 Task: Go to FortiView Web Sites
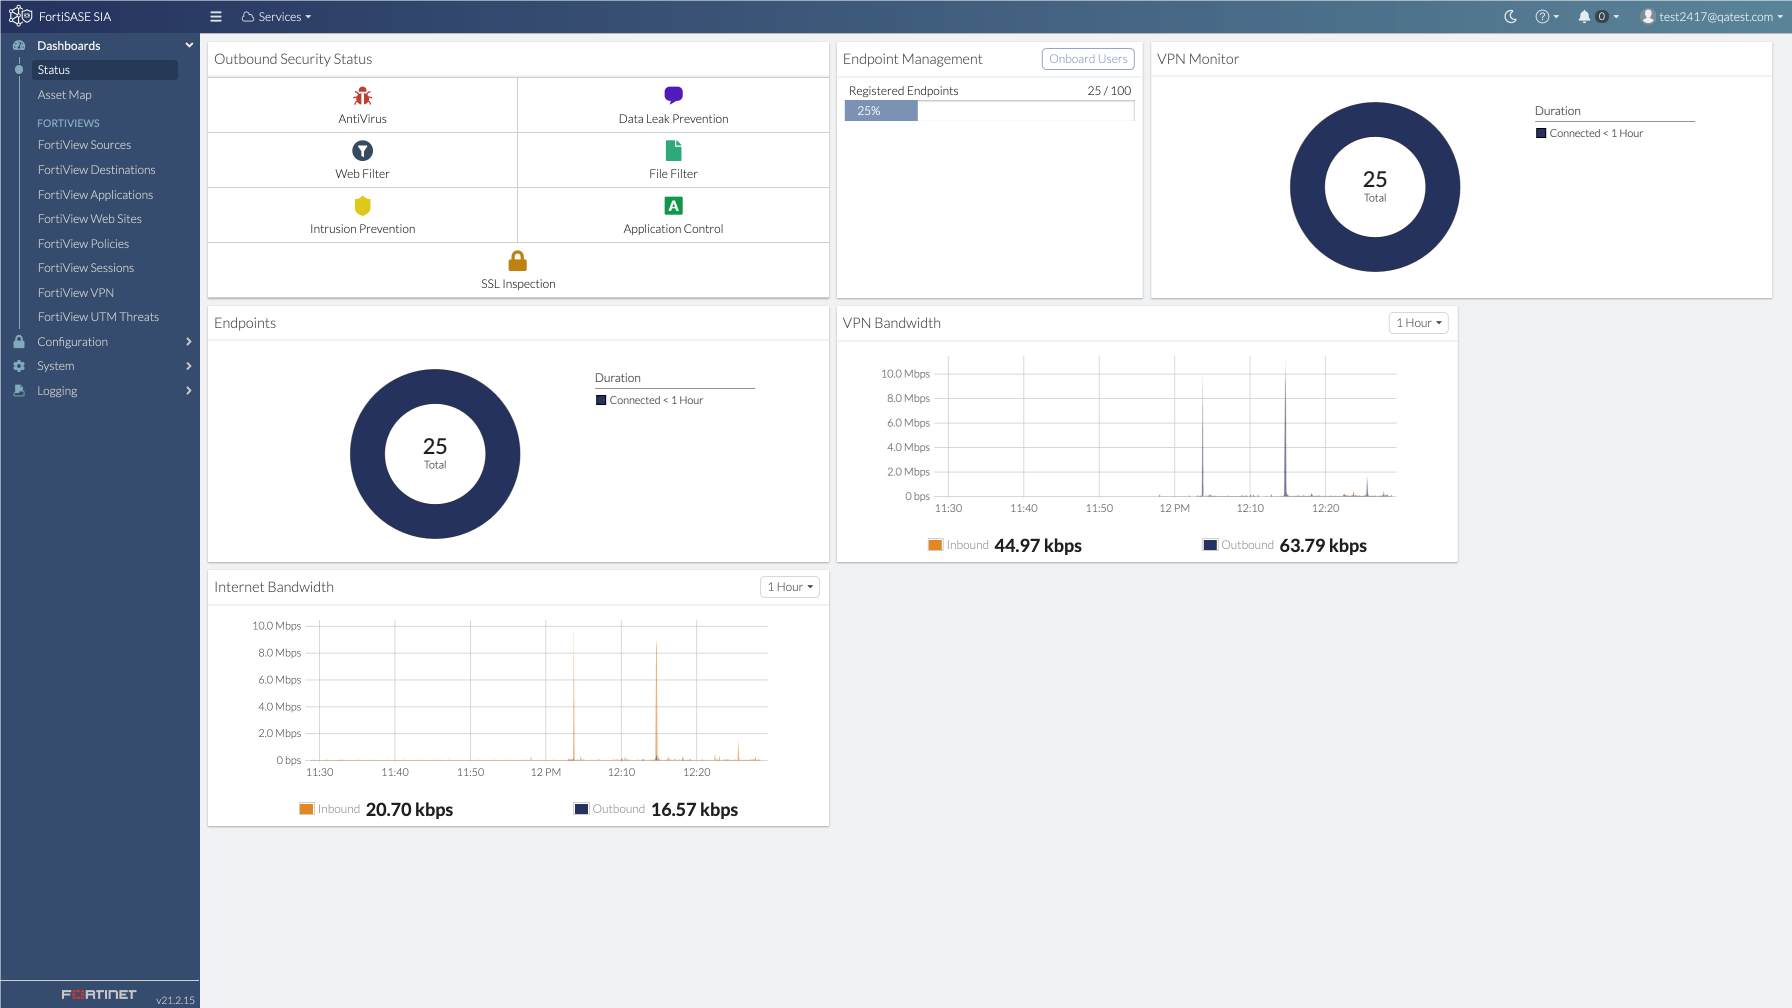click(89, 219)
